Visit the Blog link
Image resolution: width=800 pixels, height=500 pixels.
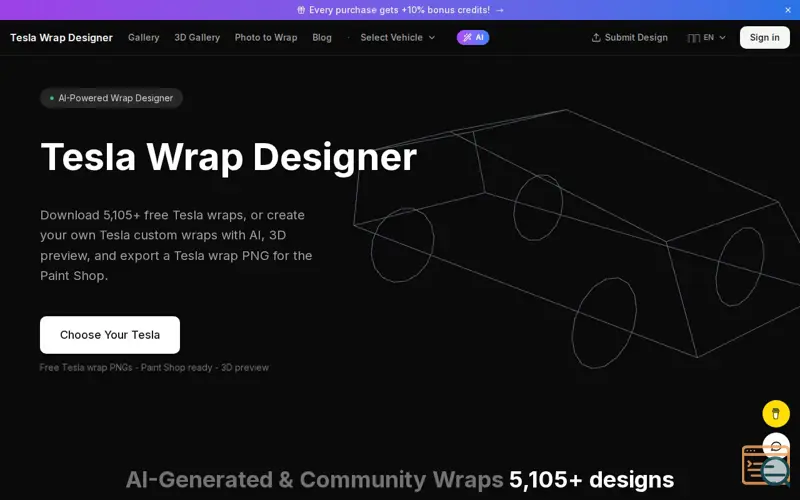[x=322, y=38]
